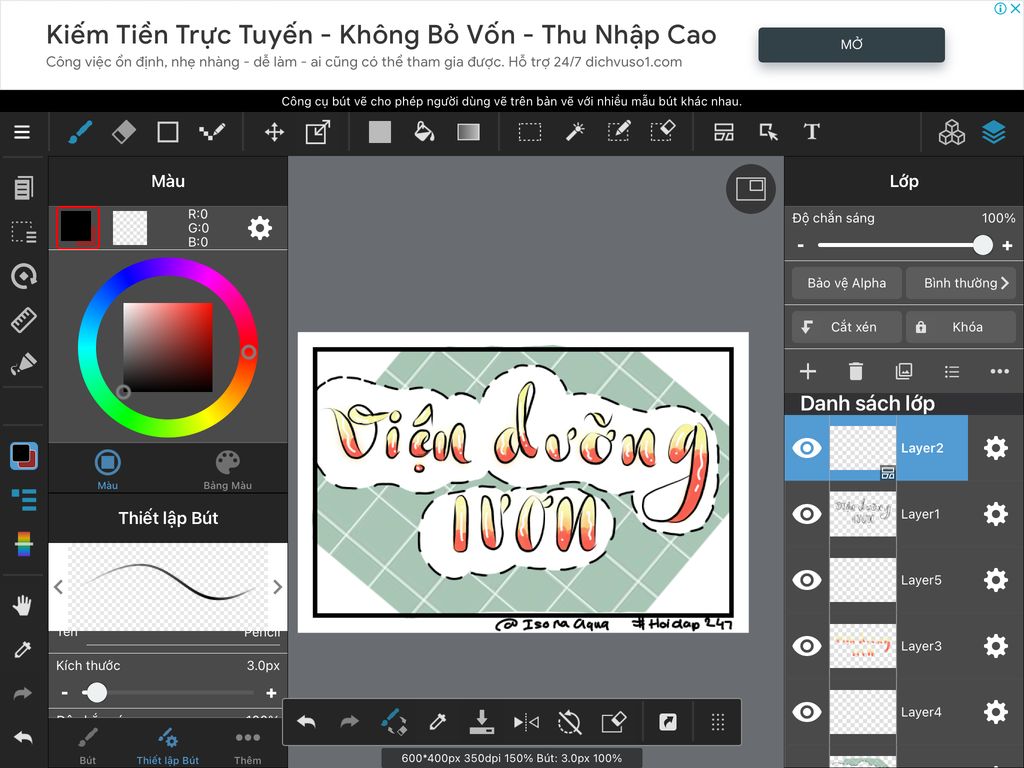
Task: Toggle visibility of Layer3
Action: click(x=807, y=646)
